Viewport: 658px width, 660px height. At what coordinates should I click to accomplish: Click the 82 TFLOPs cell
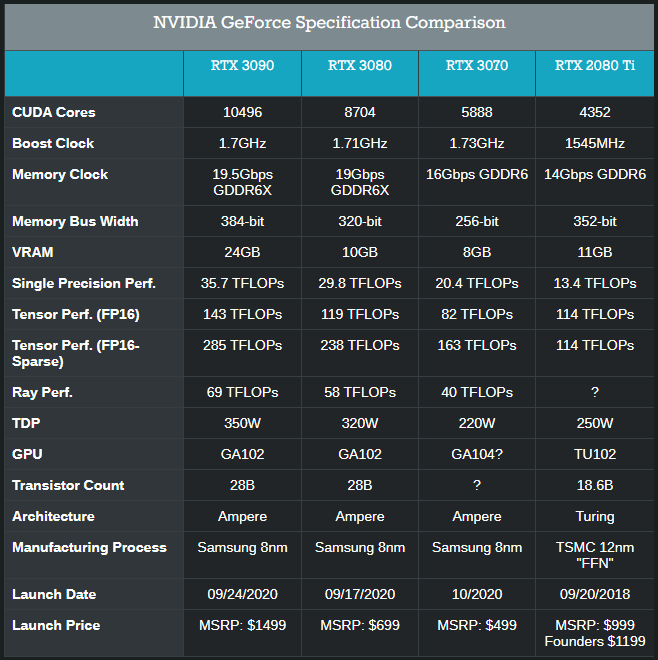tap(477, 315)
